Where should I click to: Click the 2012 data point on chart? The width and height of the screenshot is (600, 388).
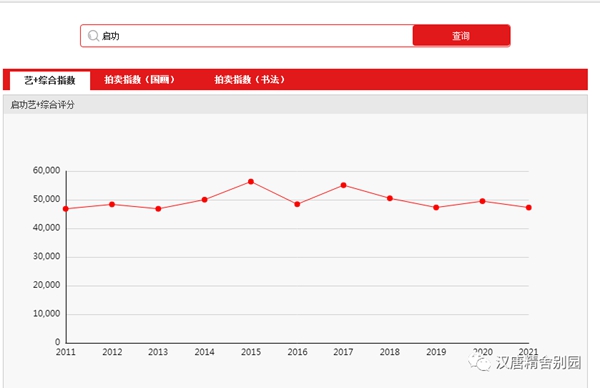point(112,204)
